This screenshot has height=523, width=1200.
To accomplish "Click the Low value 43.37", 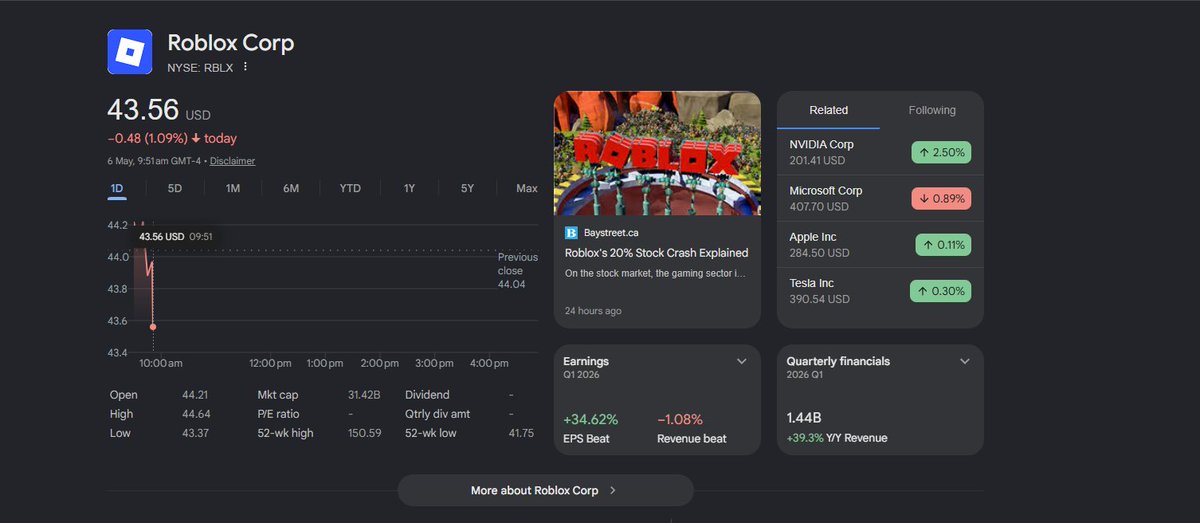I will pos(195,433).
